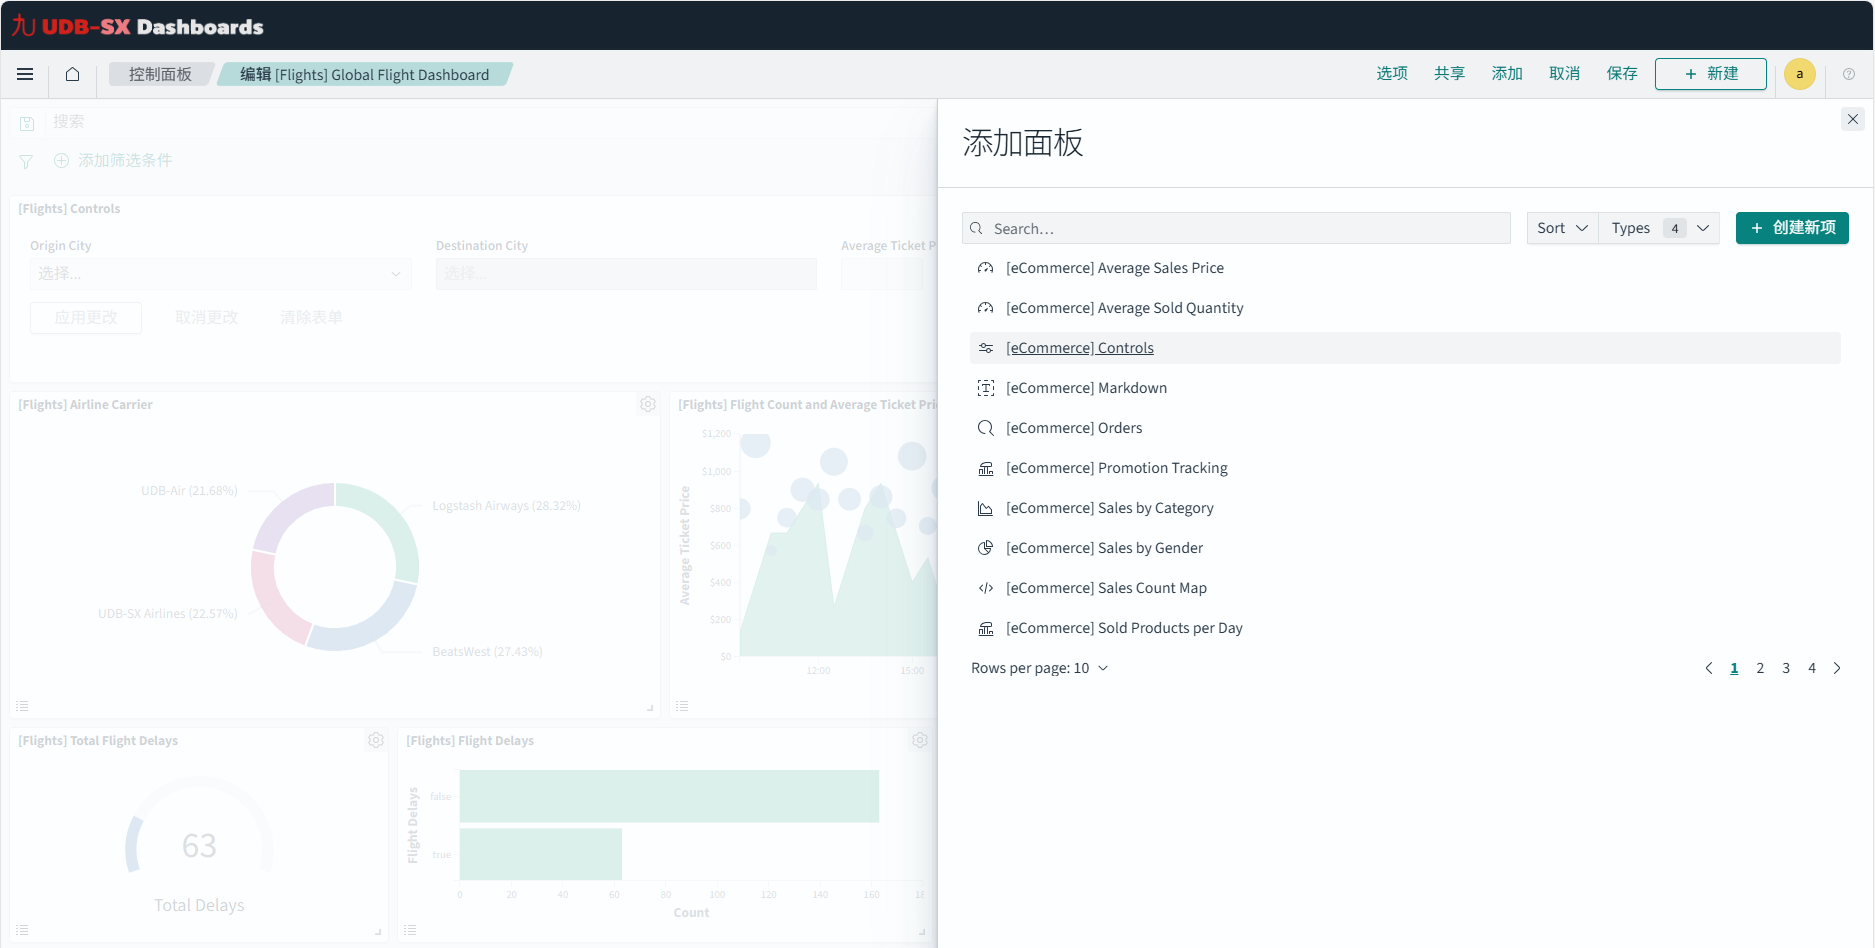Go to page 3 of results

[x=1785, y=668]
